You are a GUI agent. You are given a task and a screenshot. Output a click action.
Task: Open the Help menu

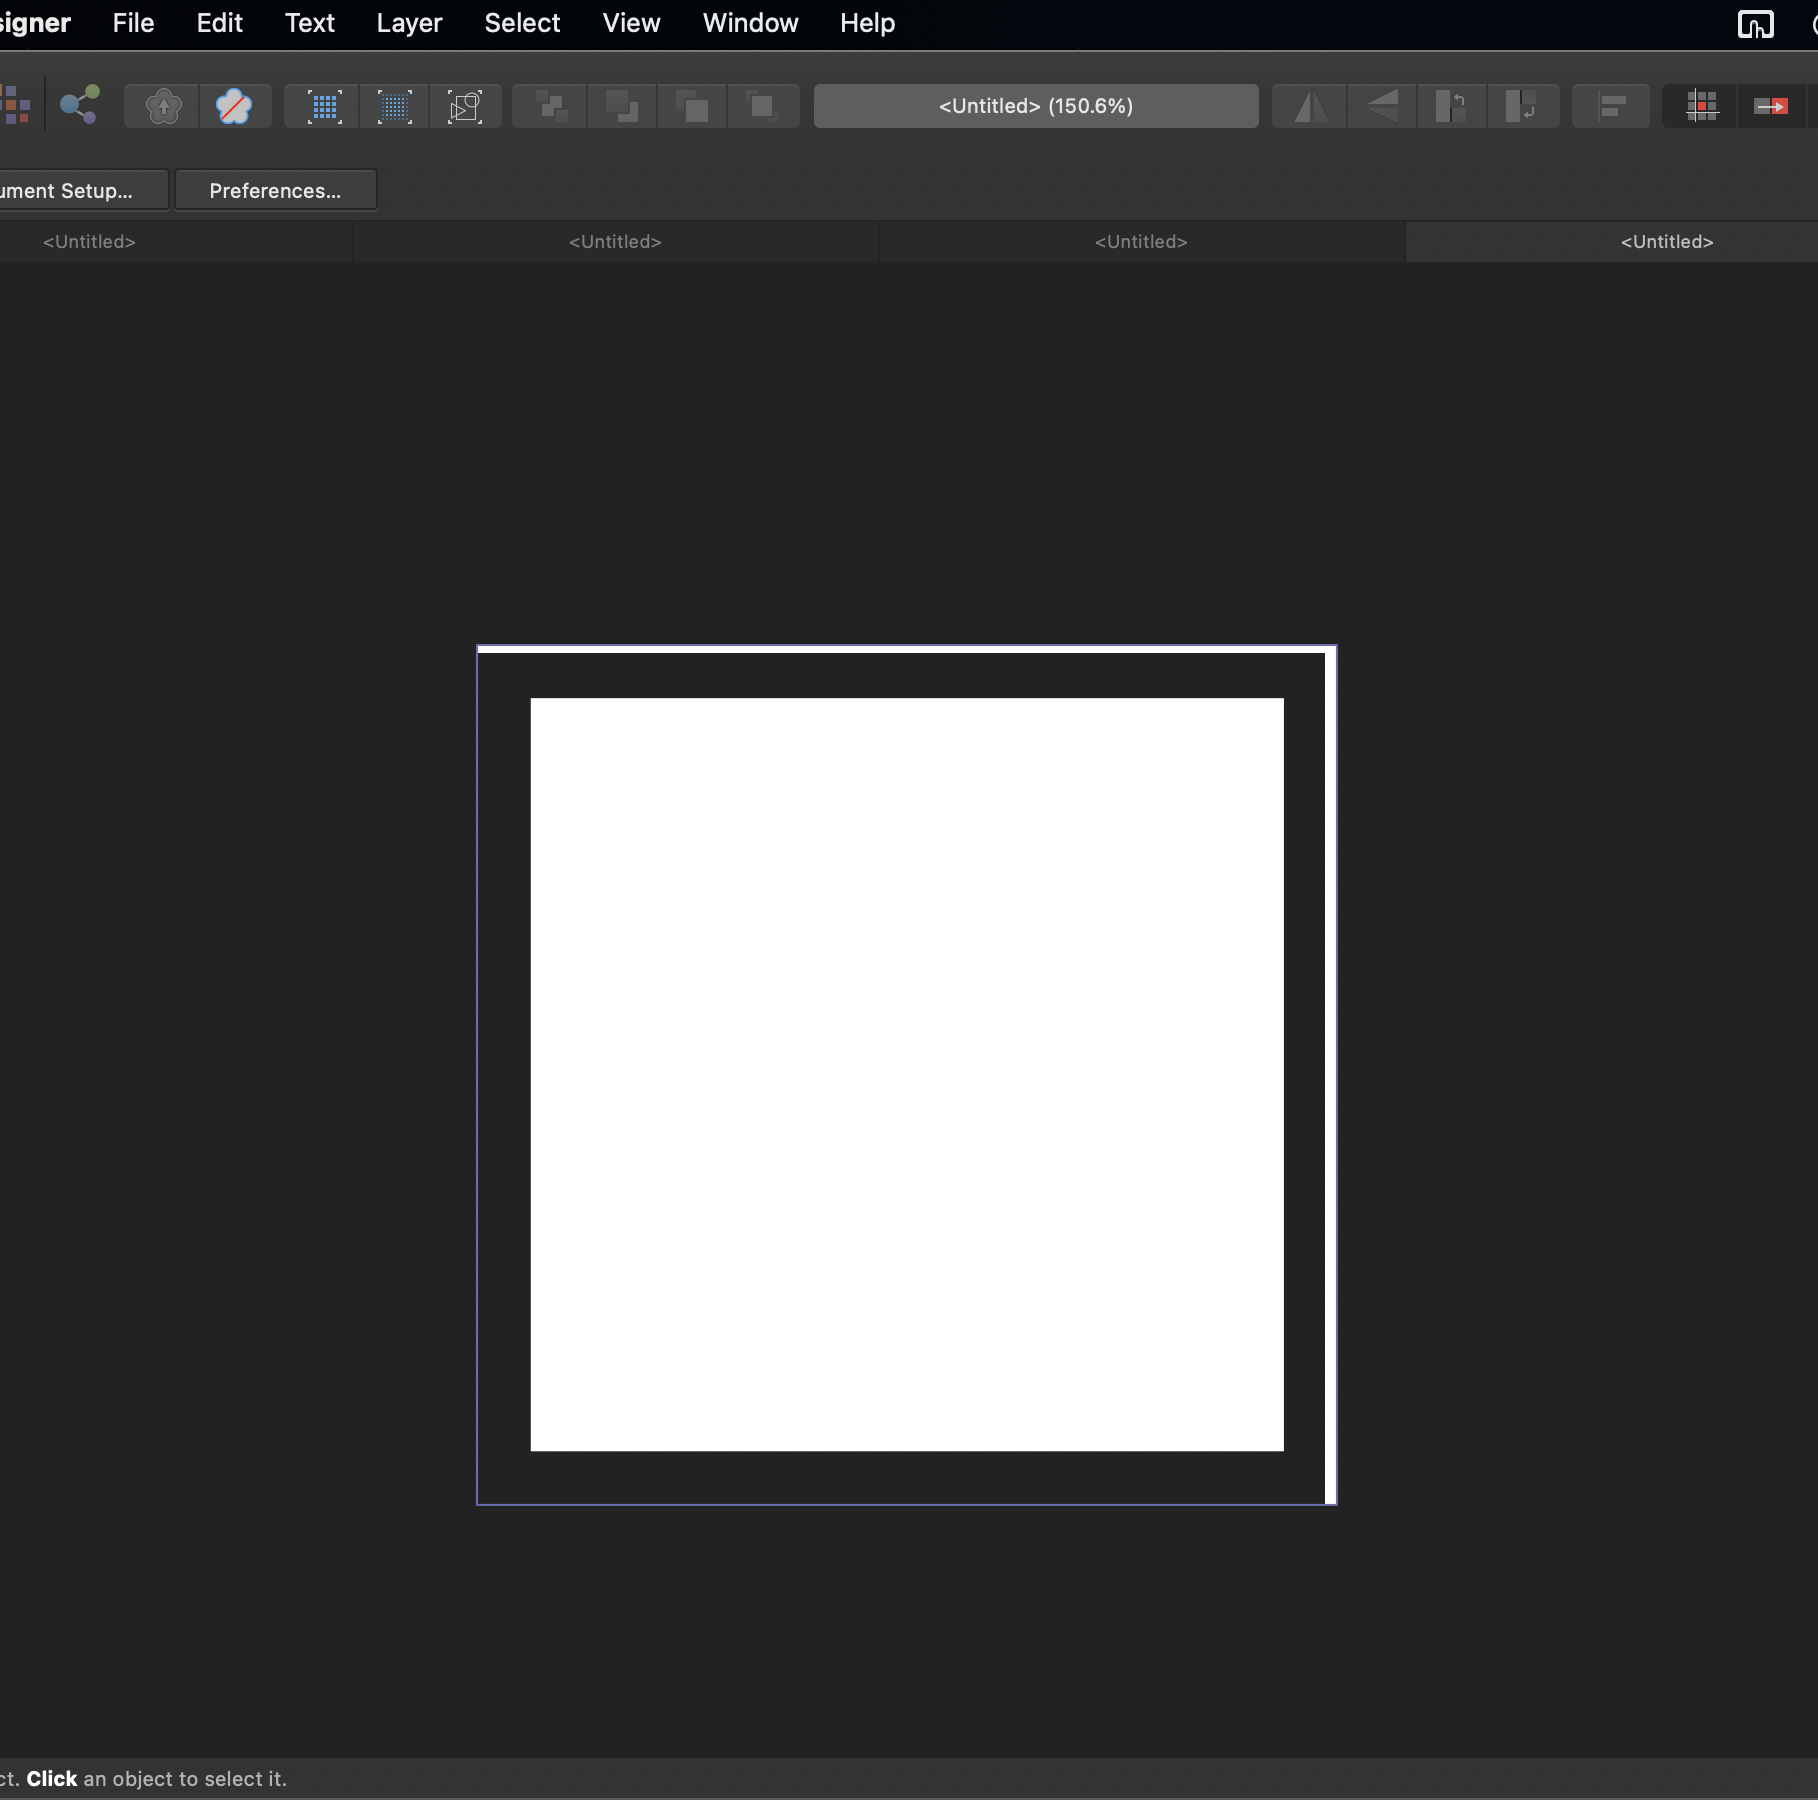[867, 23]
